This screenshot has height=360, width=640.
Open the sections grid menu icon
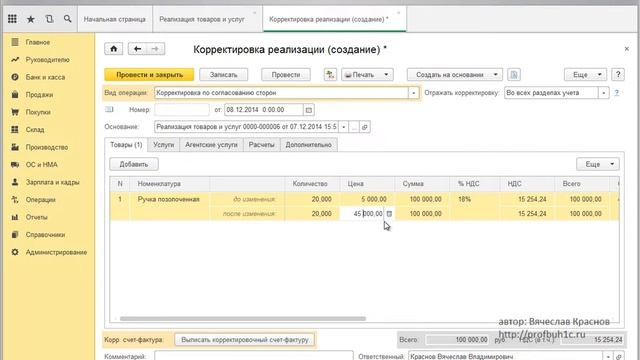click(x=12, y=19)
